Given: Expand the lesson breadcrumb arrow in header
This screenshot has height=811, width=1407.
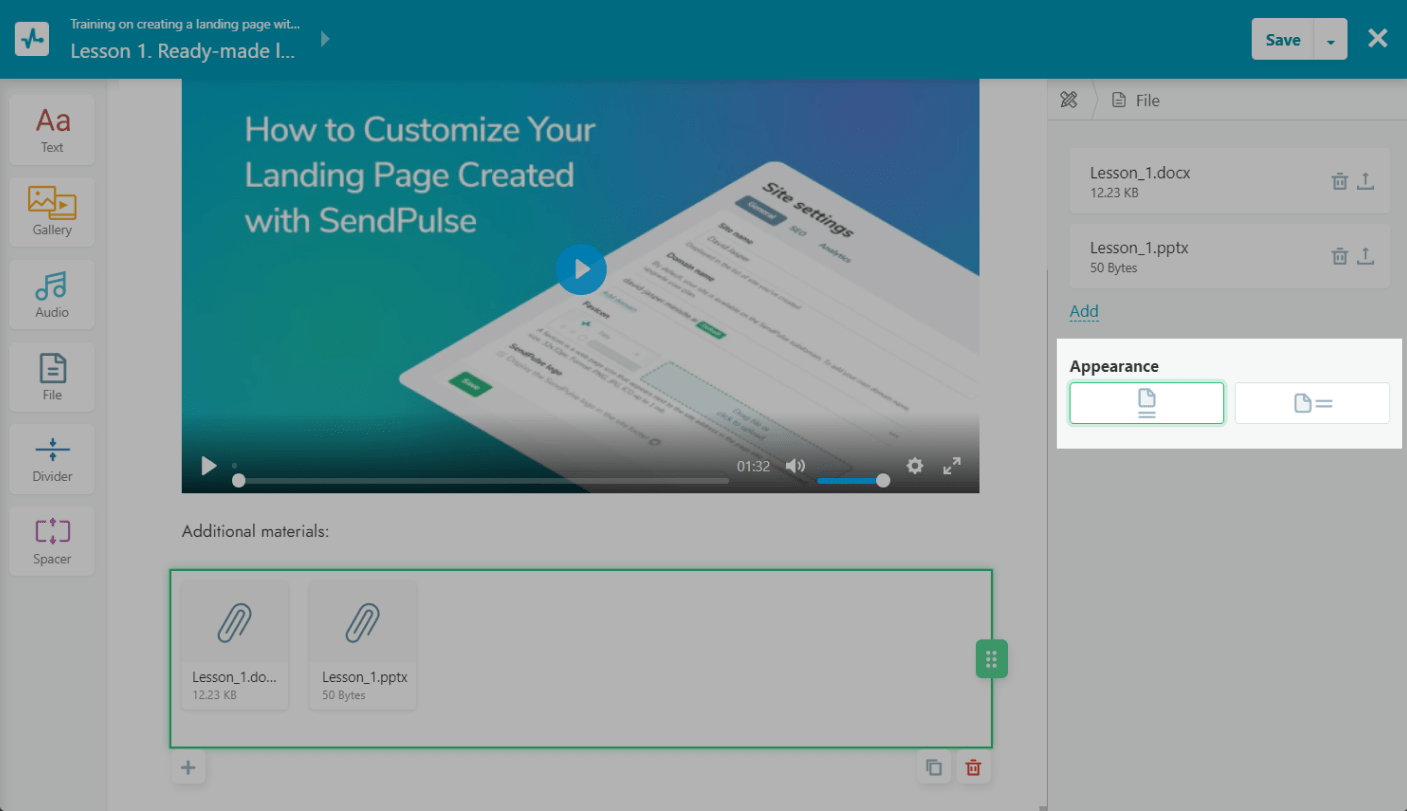Looking at the screenshot, I should (325, 39).
